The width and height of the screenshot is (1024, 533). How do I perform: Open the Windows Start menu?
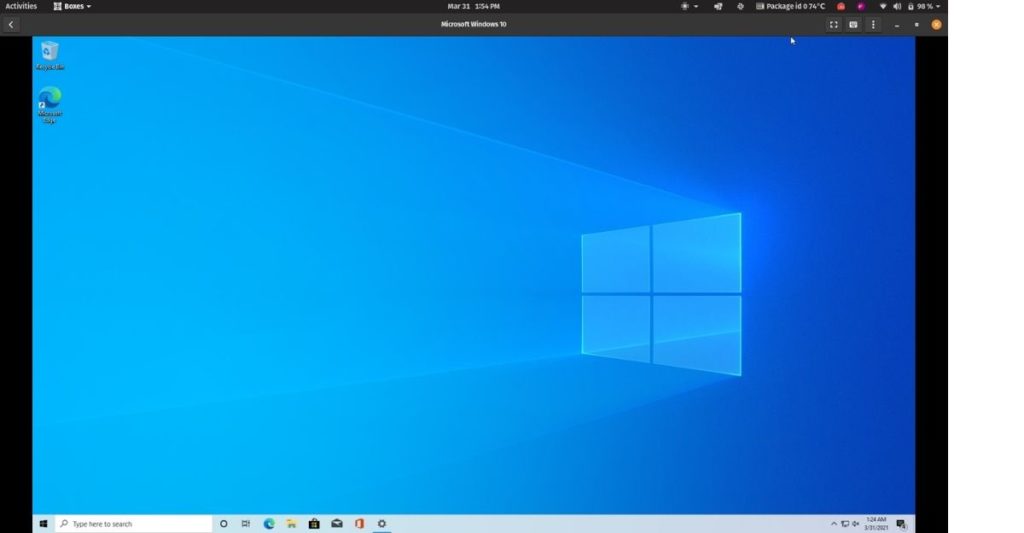(44, 524)
